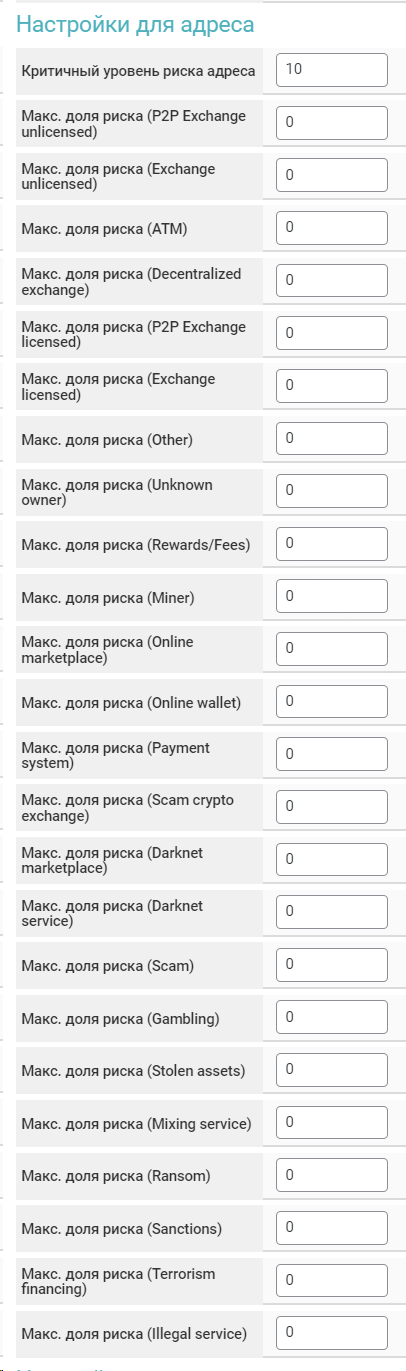Focus the Gambling risk share input
This screenshot has height=1371, width=406.
pos(331,1018)
